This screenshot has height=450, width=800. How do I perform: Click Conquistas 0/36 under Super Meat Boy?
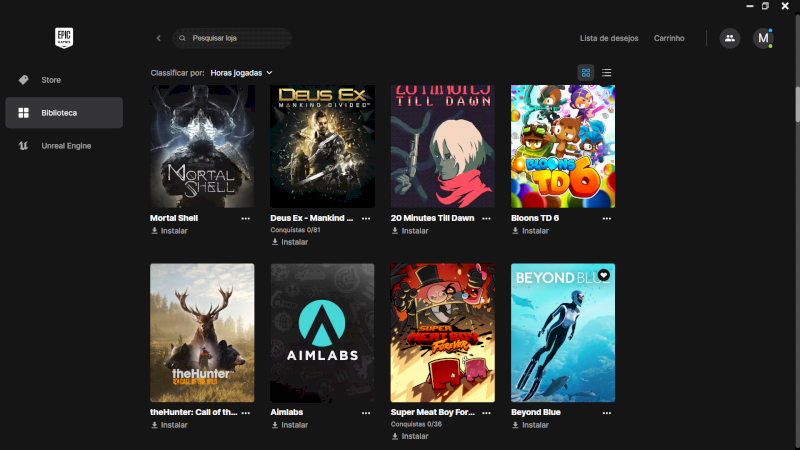(x=416, y=424)
